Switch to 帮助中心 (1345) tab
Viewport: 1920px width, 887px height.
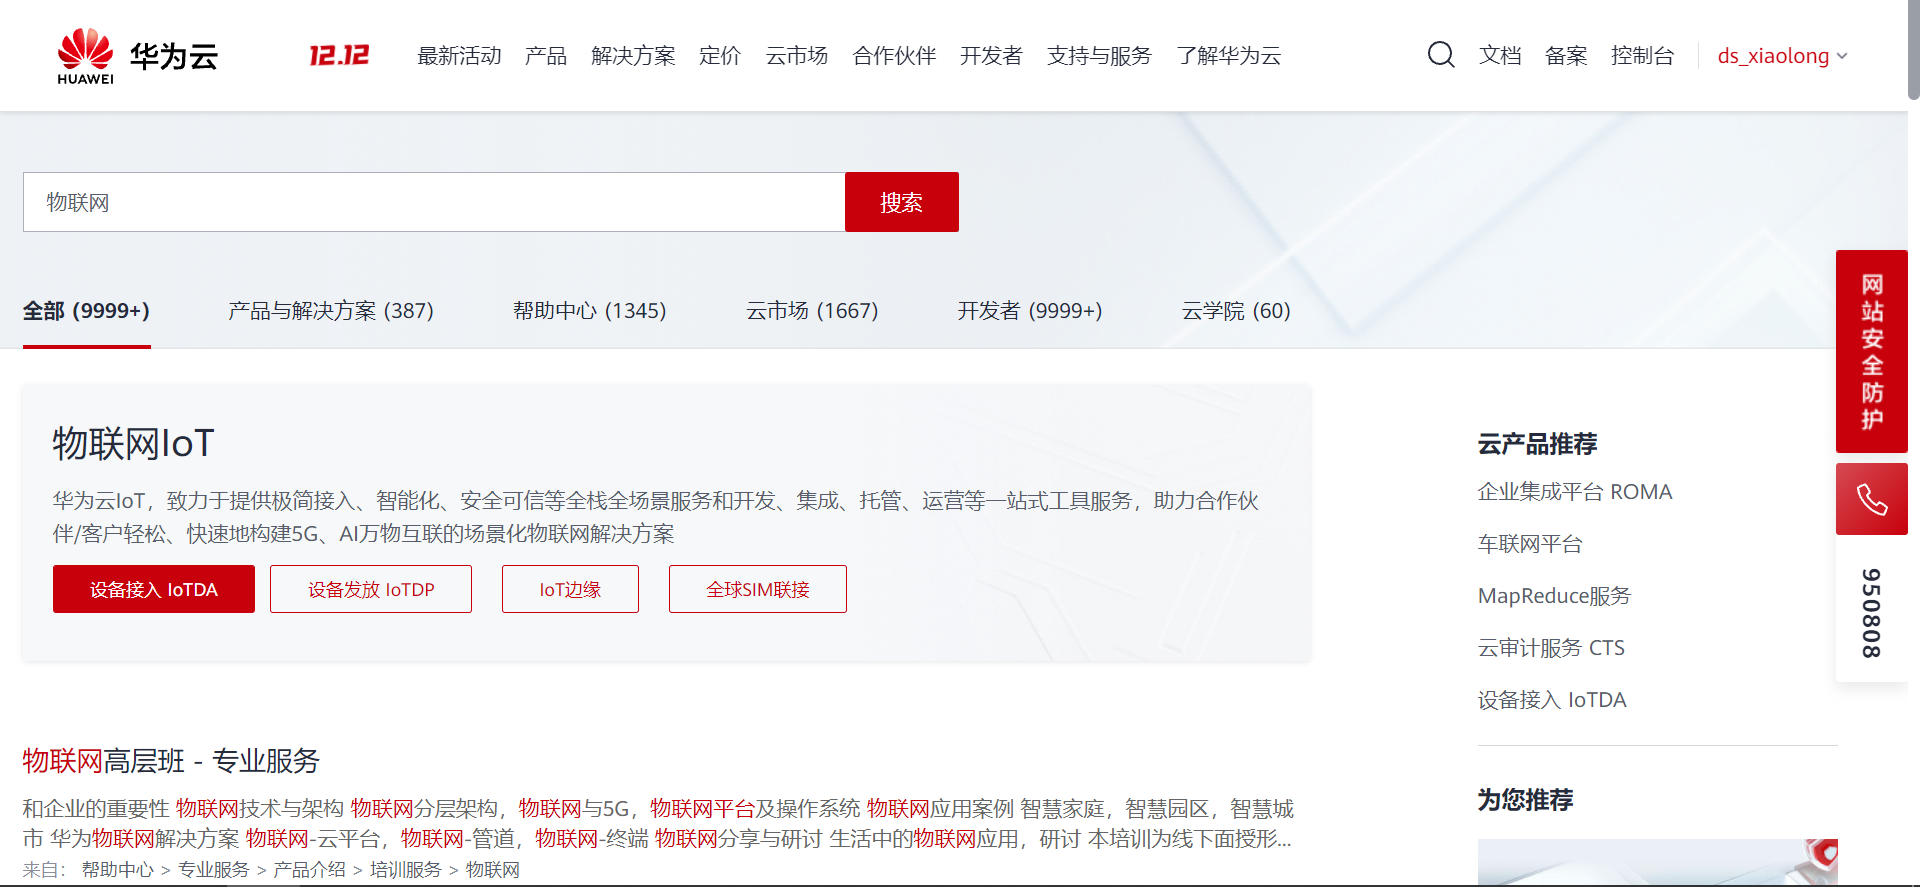(590, 311)
